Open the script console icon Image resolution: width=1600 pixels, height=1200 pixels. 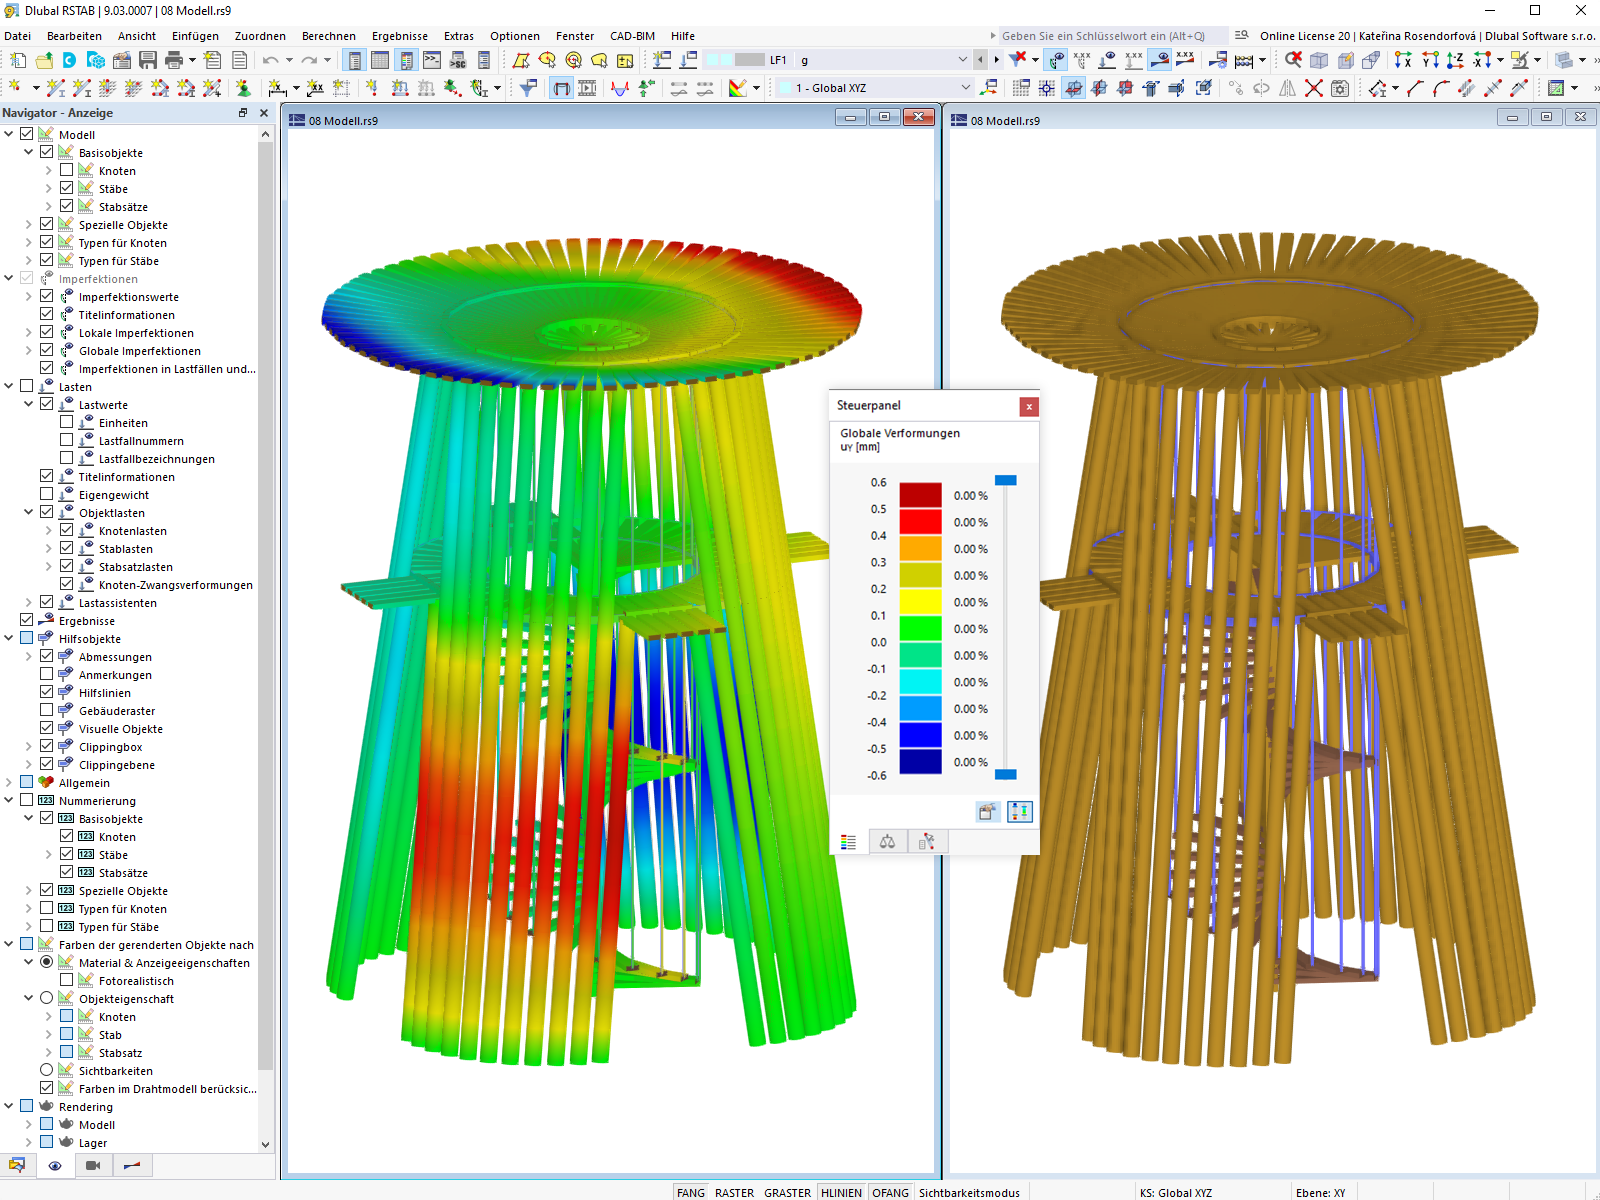pos(432,60)
